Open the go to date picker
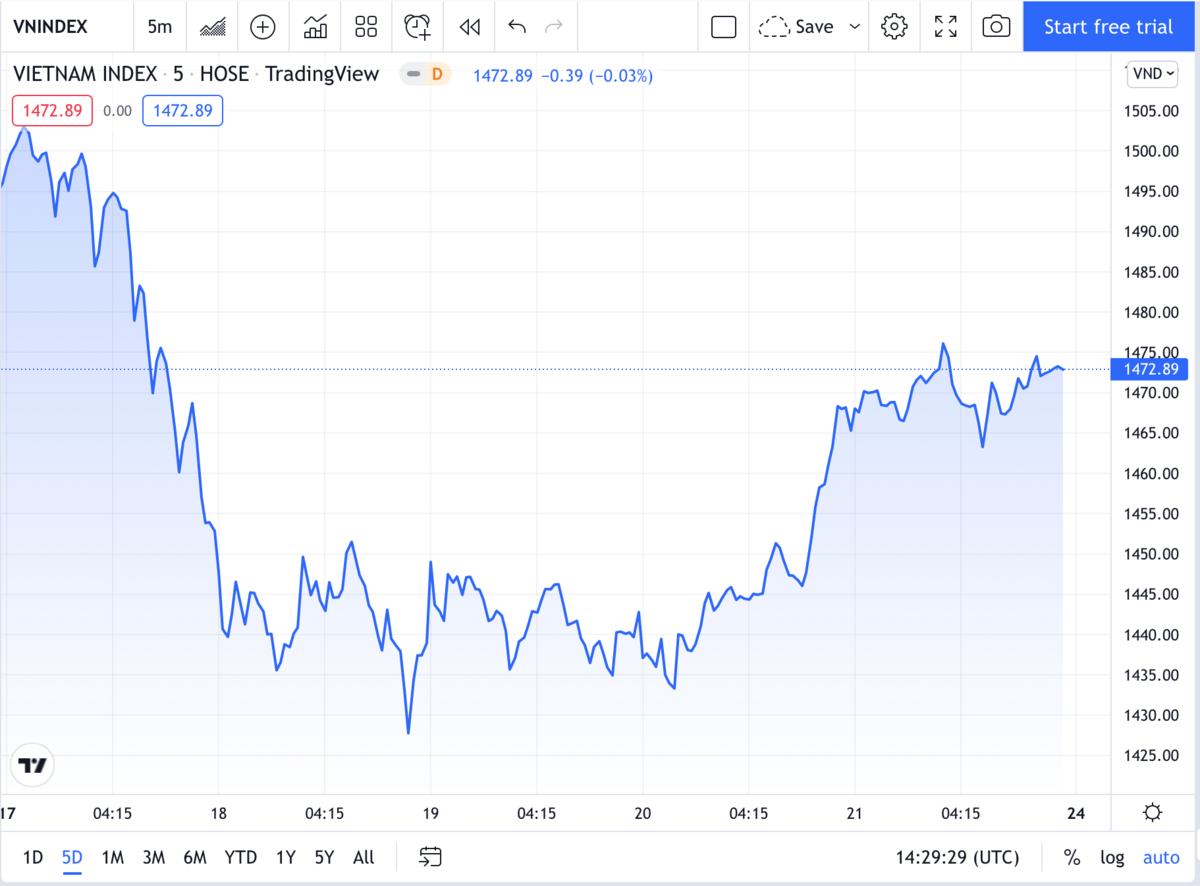The height and width of the screenshot is (886, 1200). click(x=431, y=857)
